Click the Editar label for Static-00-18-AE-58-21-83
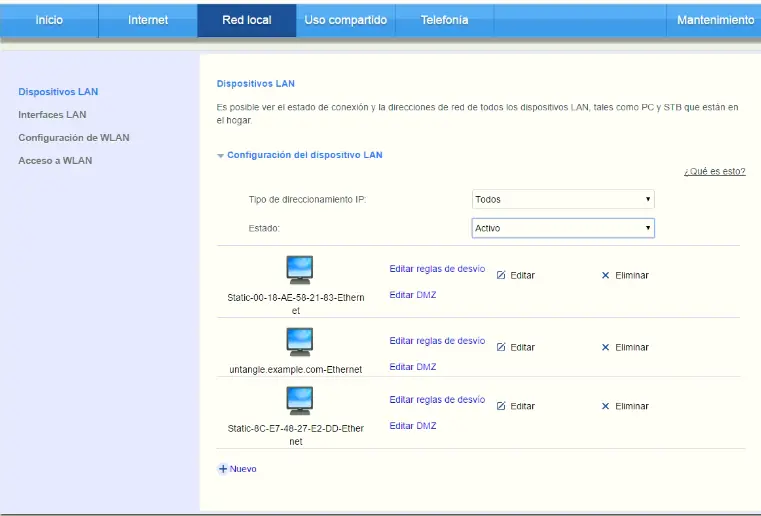The height and width of the screenshot is (516, 761). click(x=523, y=275)
